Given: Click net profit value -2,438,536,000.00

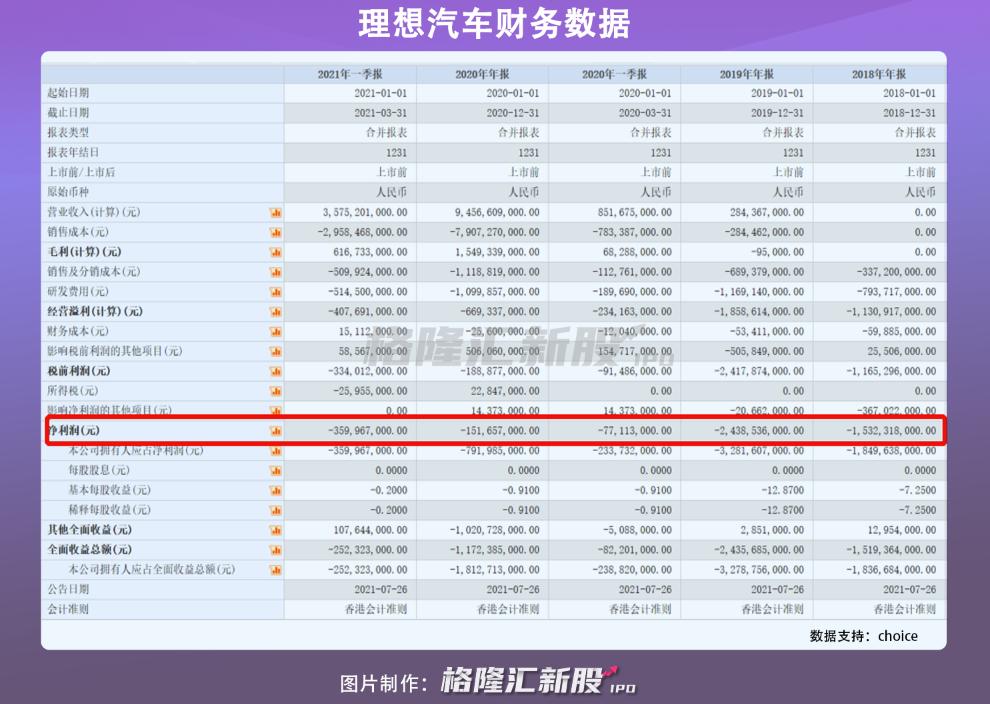Looking at the screenshot, I should 759,431.
